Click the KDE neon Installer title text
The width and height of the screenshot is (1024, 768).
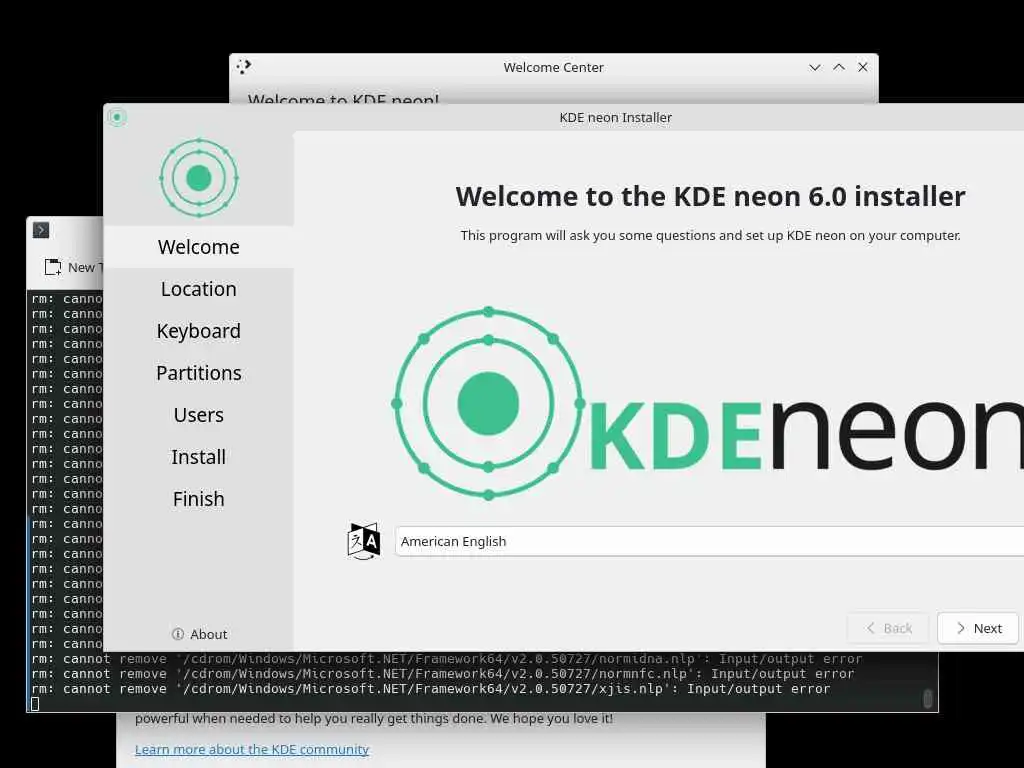tap(615, 118)
